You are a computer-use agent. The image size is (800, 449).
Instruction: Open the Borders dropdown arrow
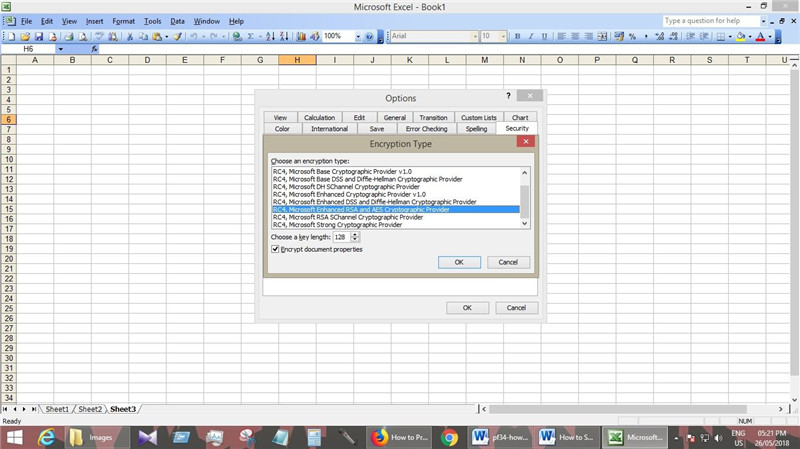[x=730, y=36]
